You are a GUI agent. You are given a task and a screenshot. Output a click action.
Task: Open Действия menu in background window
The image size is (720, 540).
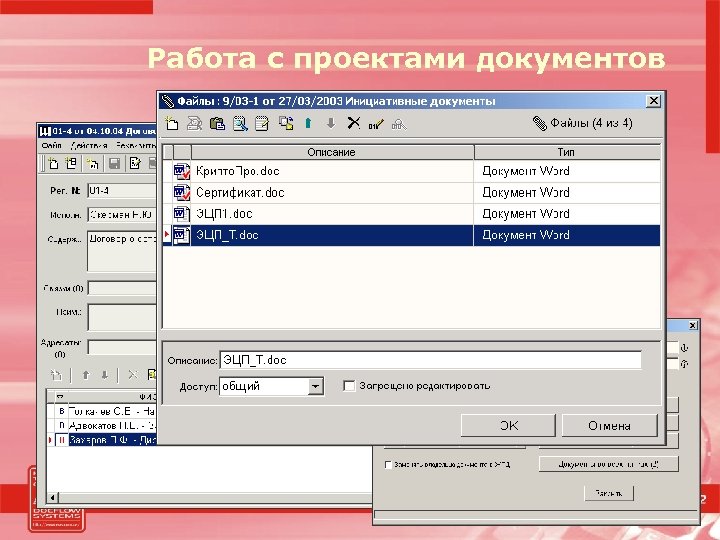click(89, 145)
